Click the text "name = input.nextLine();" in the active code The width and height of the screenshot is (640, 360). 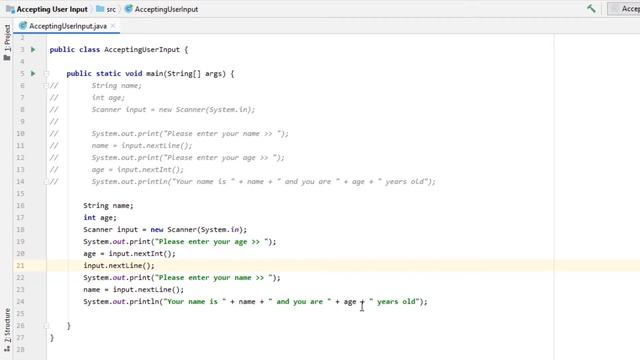tap(133, 289)
